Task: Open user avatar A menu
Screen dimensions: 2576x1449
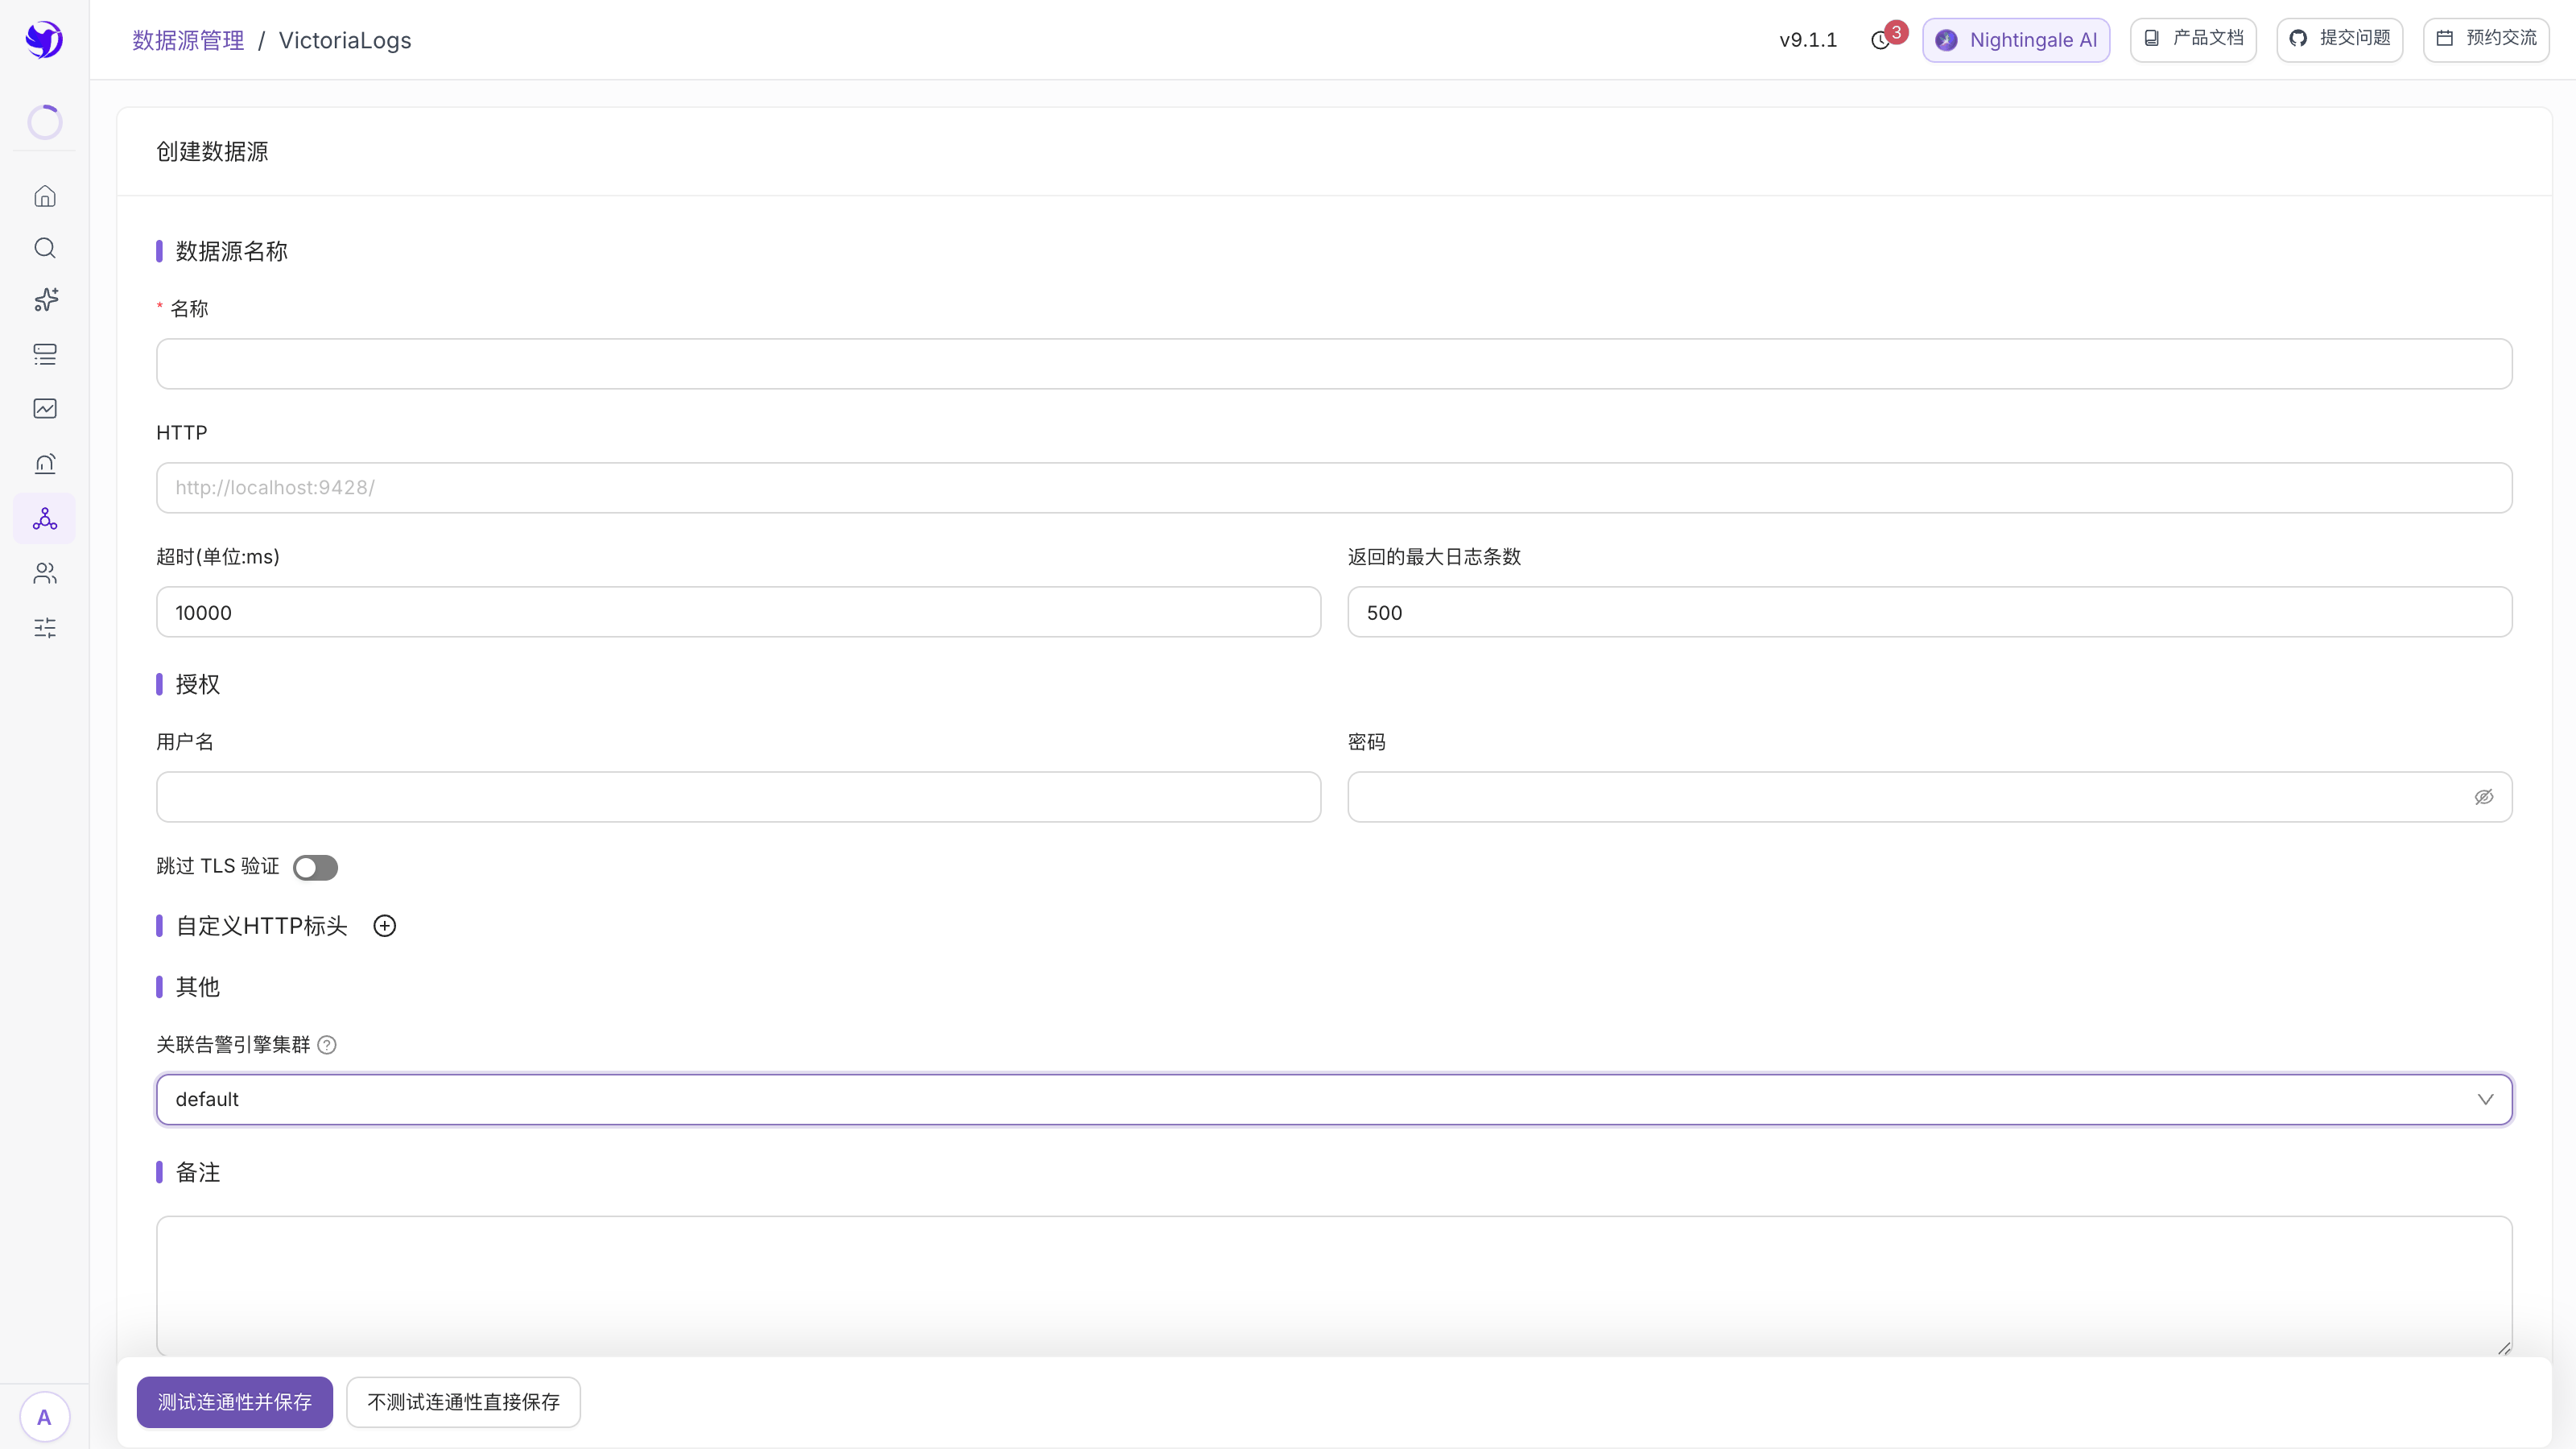Action: click(x=44, y=1417)
